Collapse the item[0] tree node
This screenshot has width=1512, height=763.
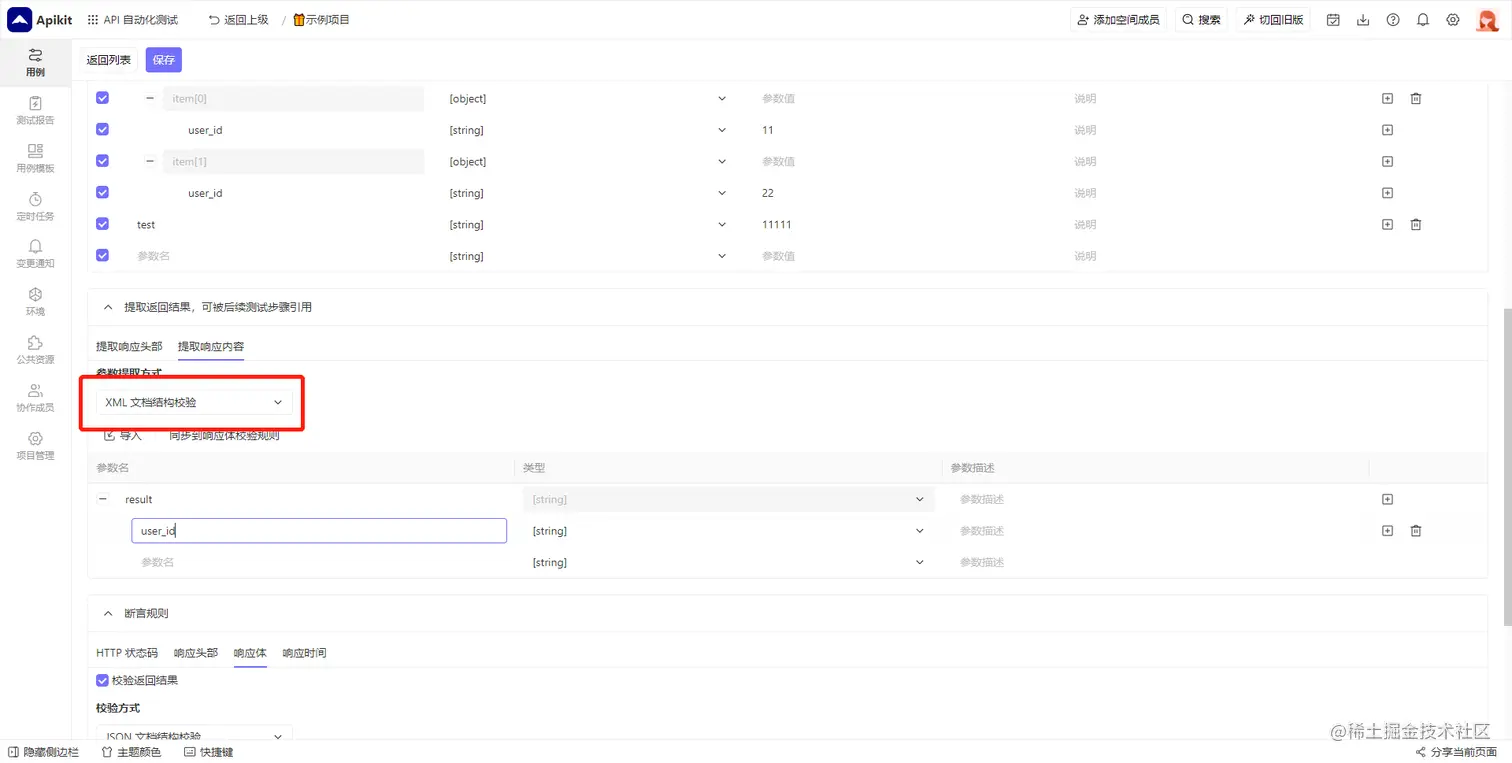click(150, 98)
